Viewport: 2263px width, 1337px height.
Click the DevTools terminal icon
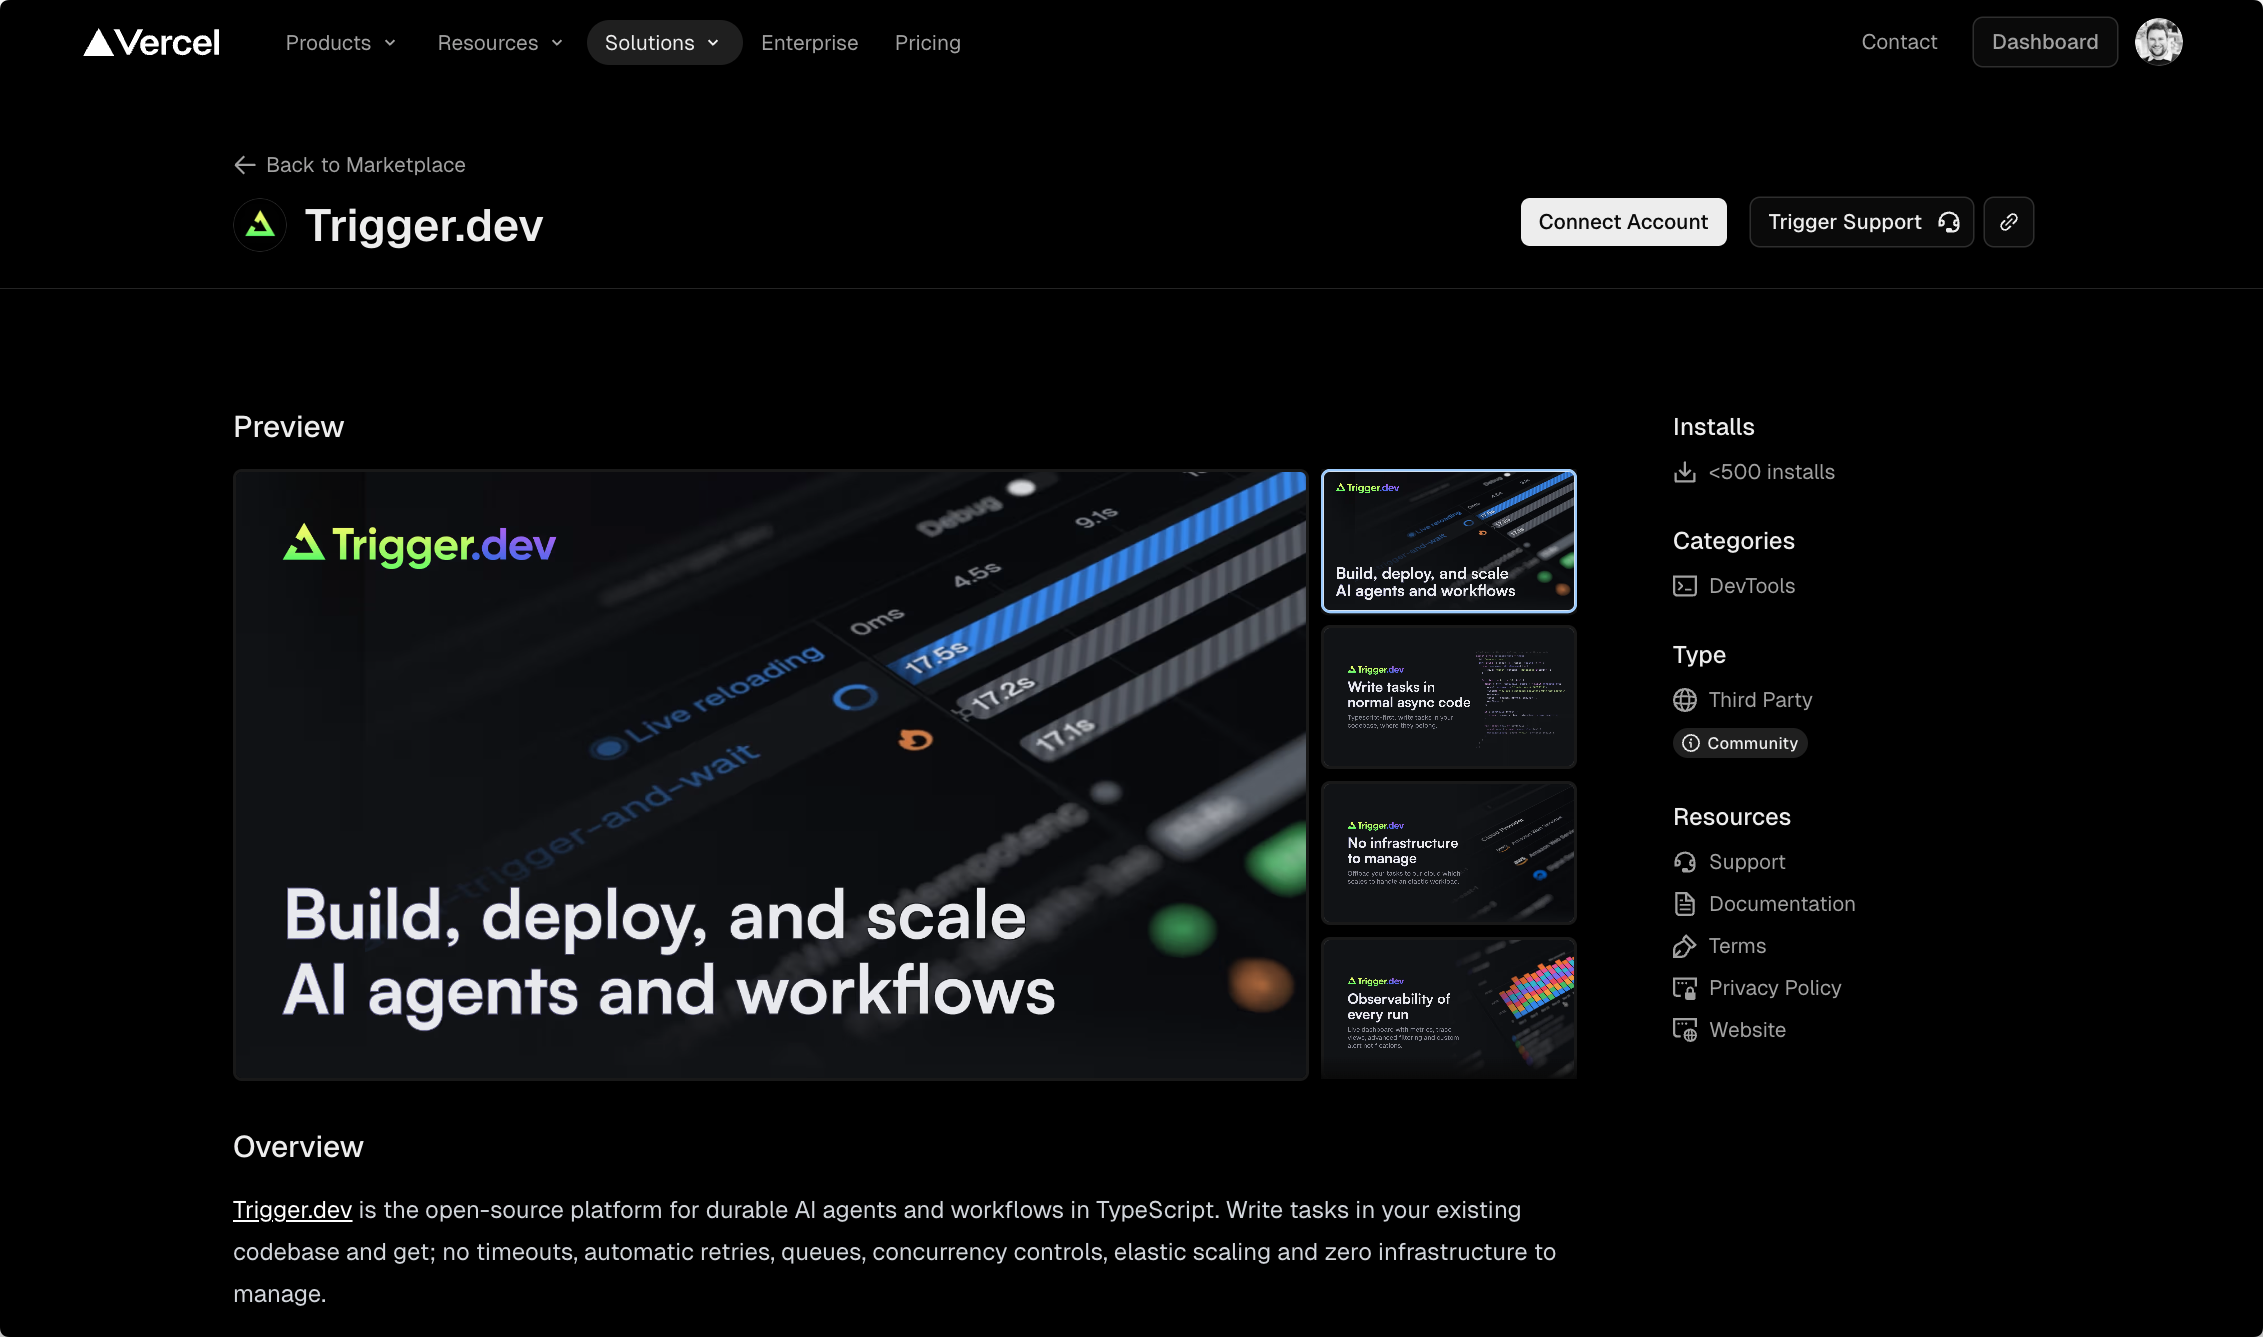(1685, 586)
